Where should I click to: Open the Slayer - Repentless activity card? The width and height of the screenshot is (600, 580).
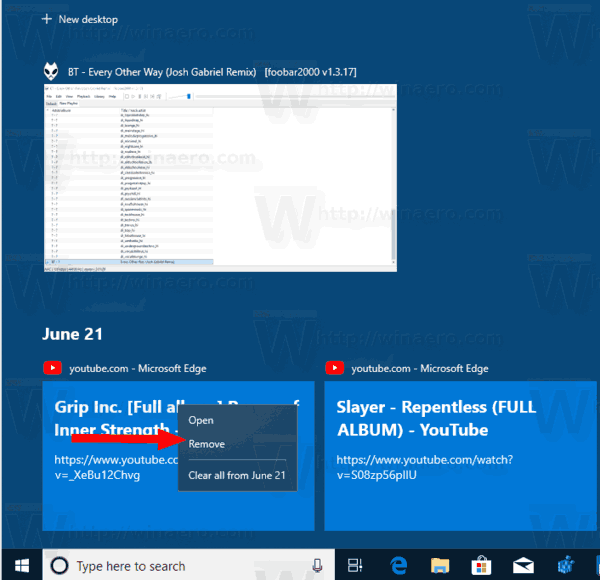click(x=460, y=456)
